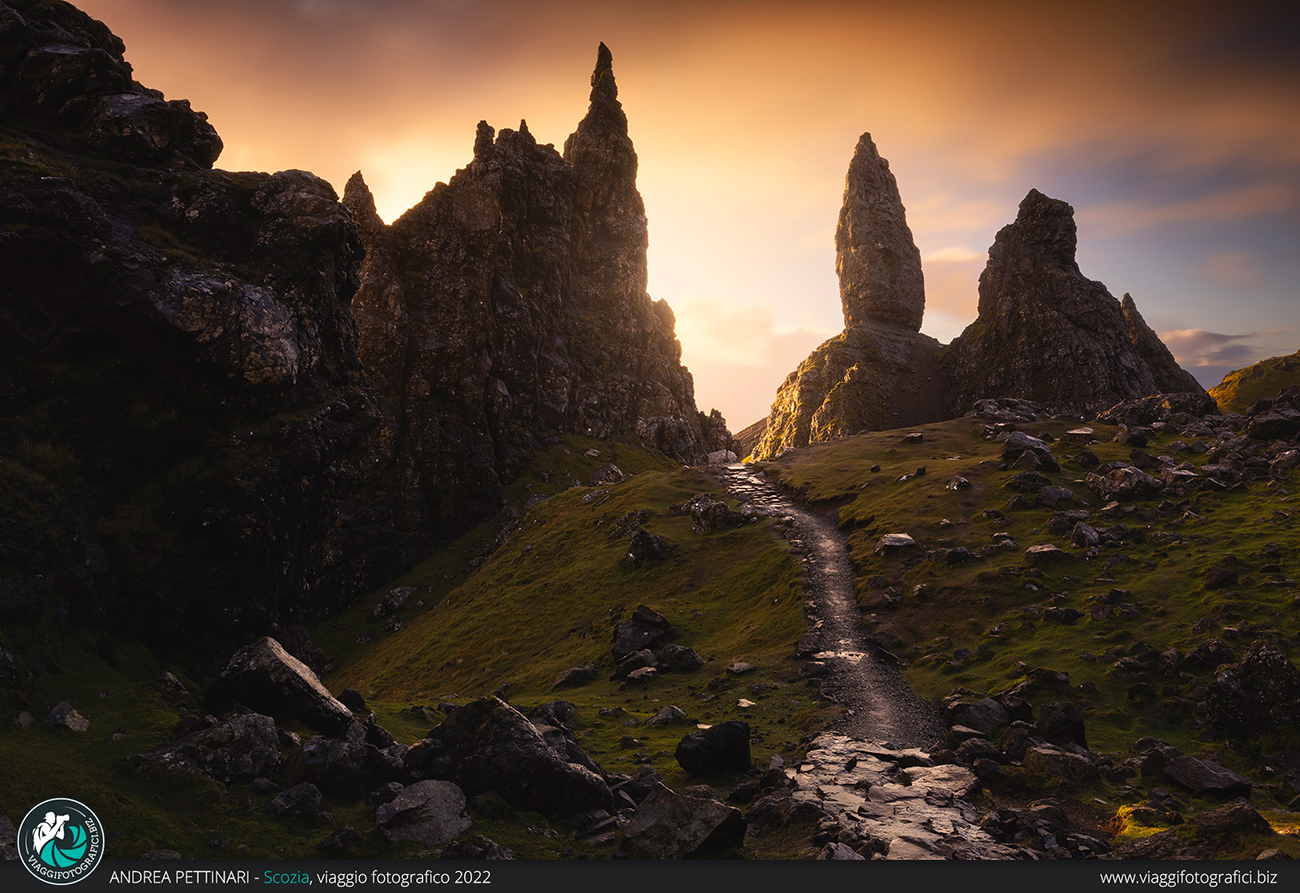Click the dark boulder left of the stone path

pyautogui.click(x=713, y=747)
